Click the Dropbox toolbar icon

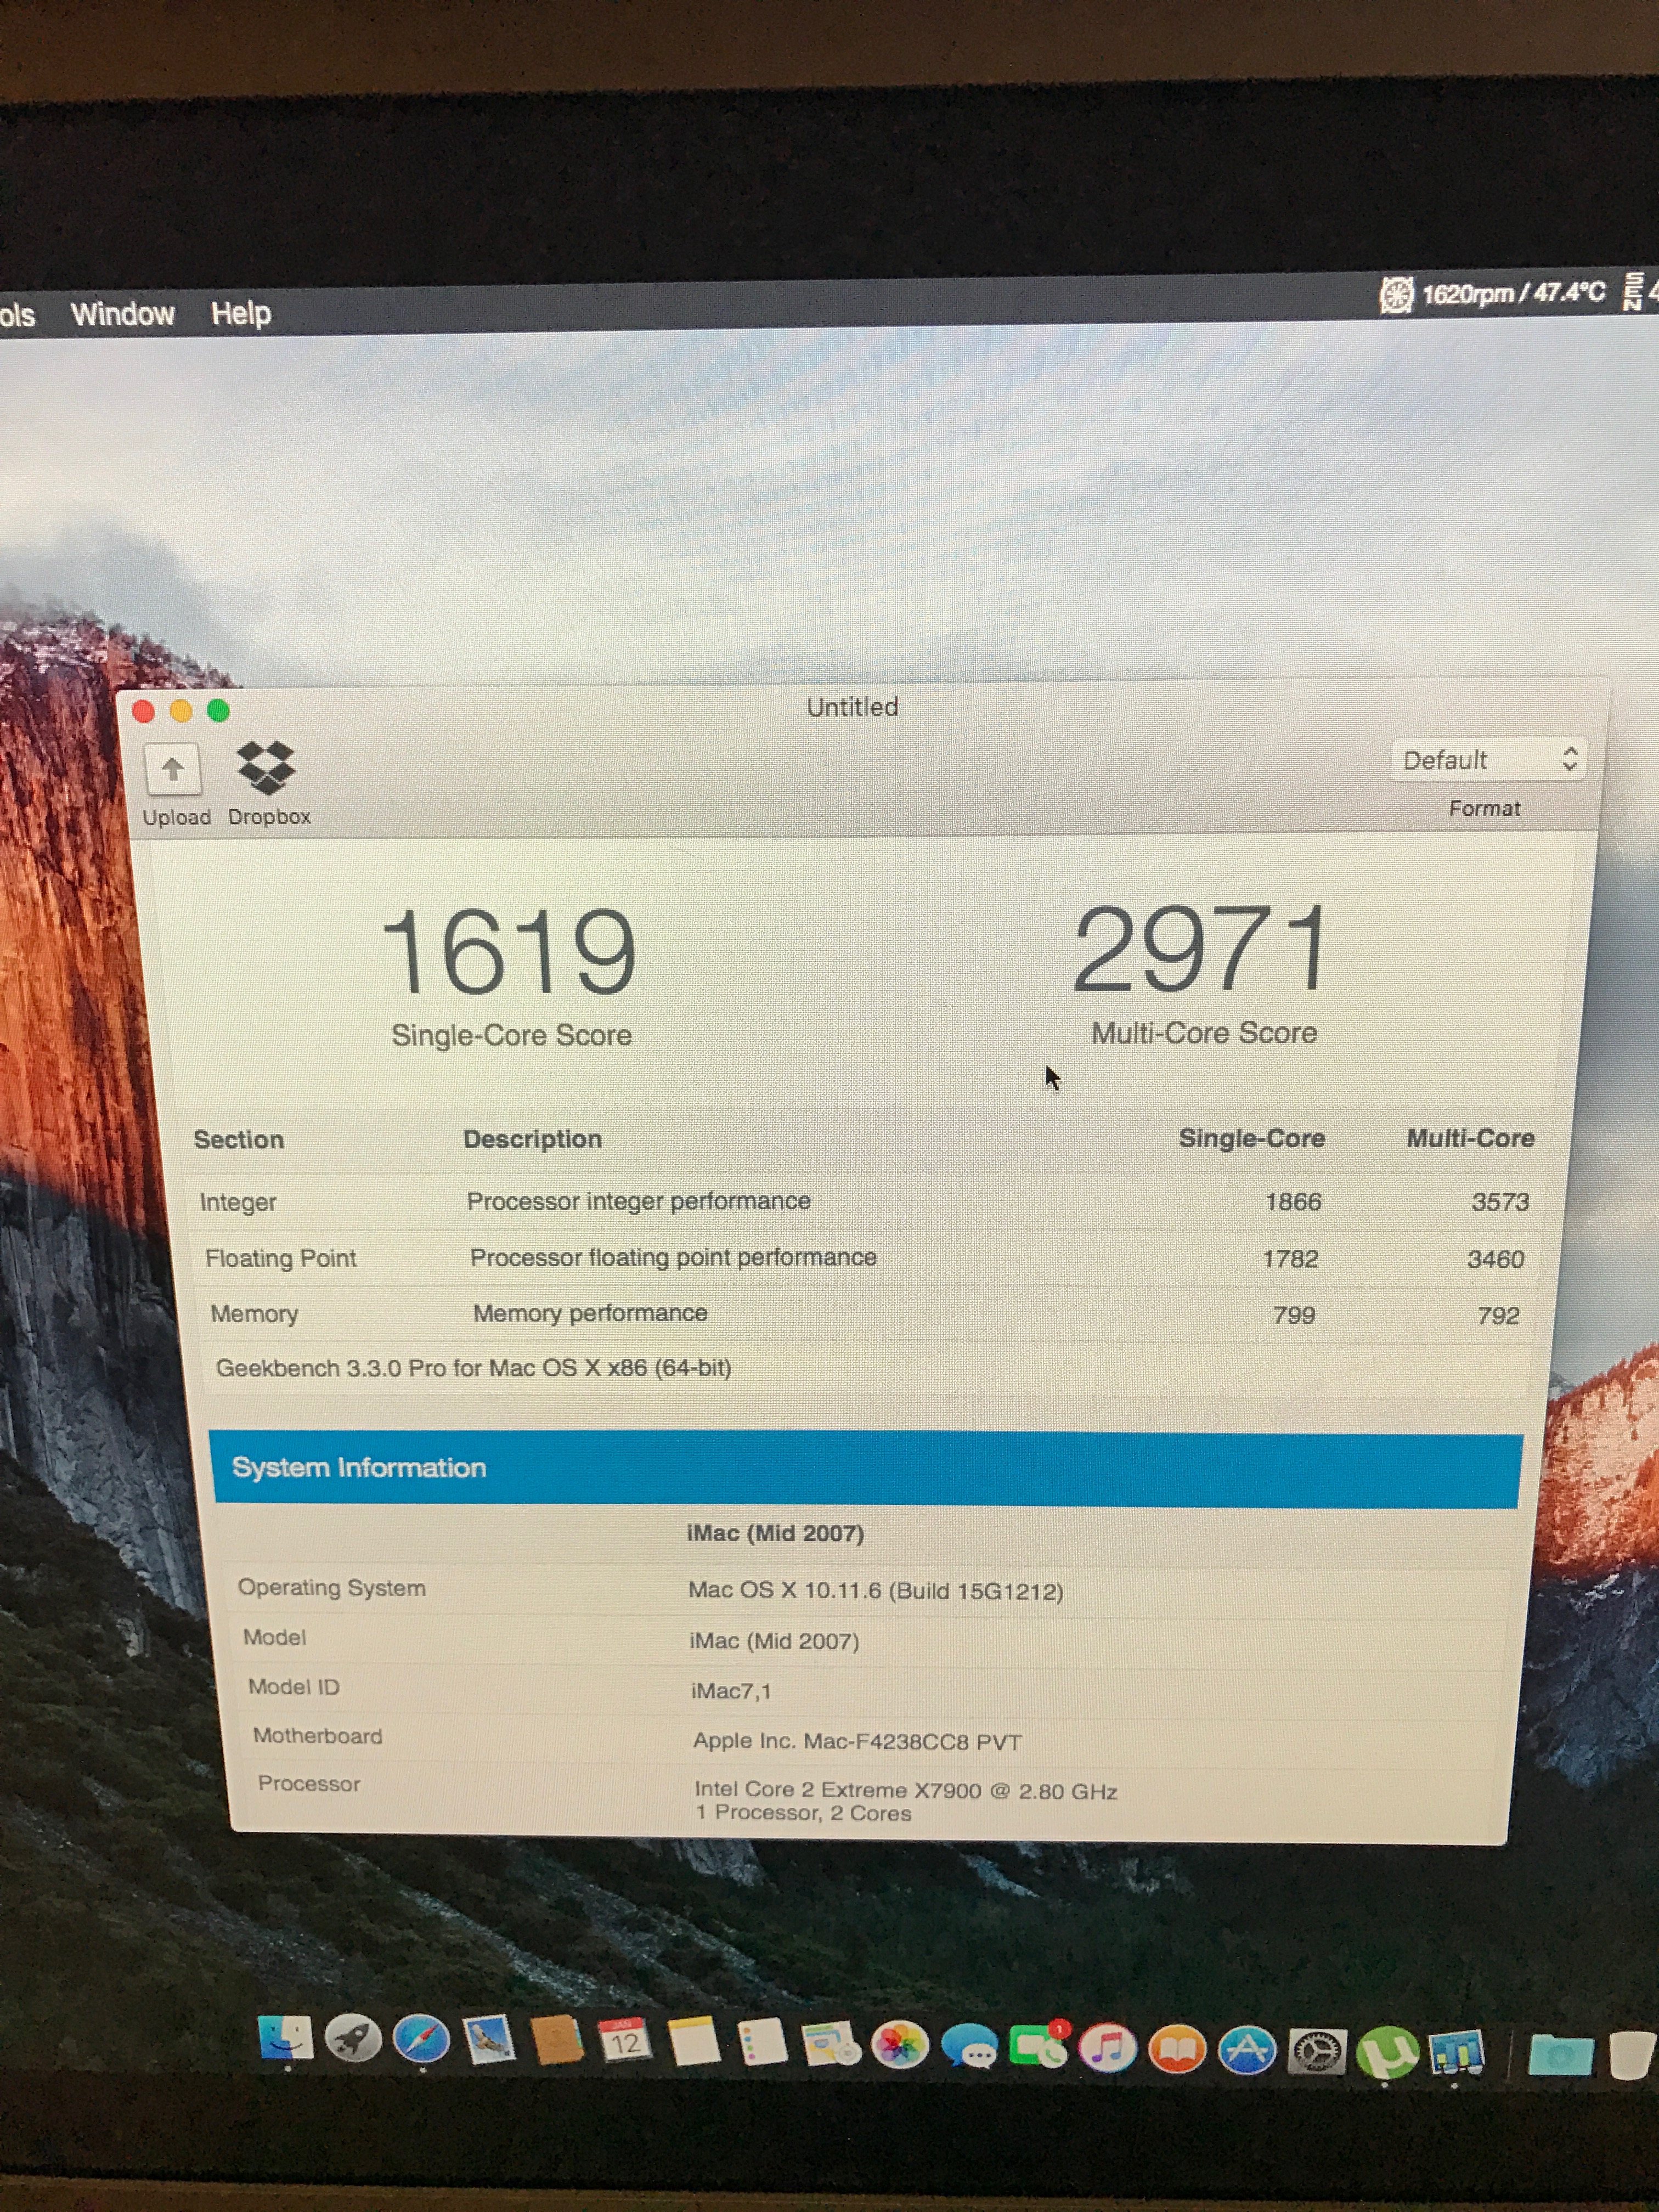click(266, 768)
